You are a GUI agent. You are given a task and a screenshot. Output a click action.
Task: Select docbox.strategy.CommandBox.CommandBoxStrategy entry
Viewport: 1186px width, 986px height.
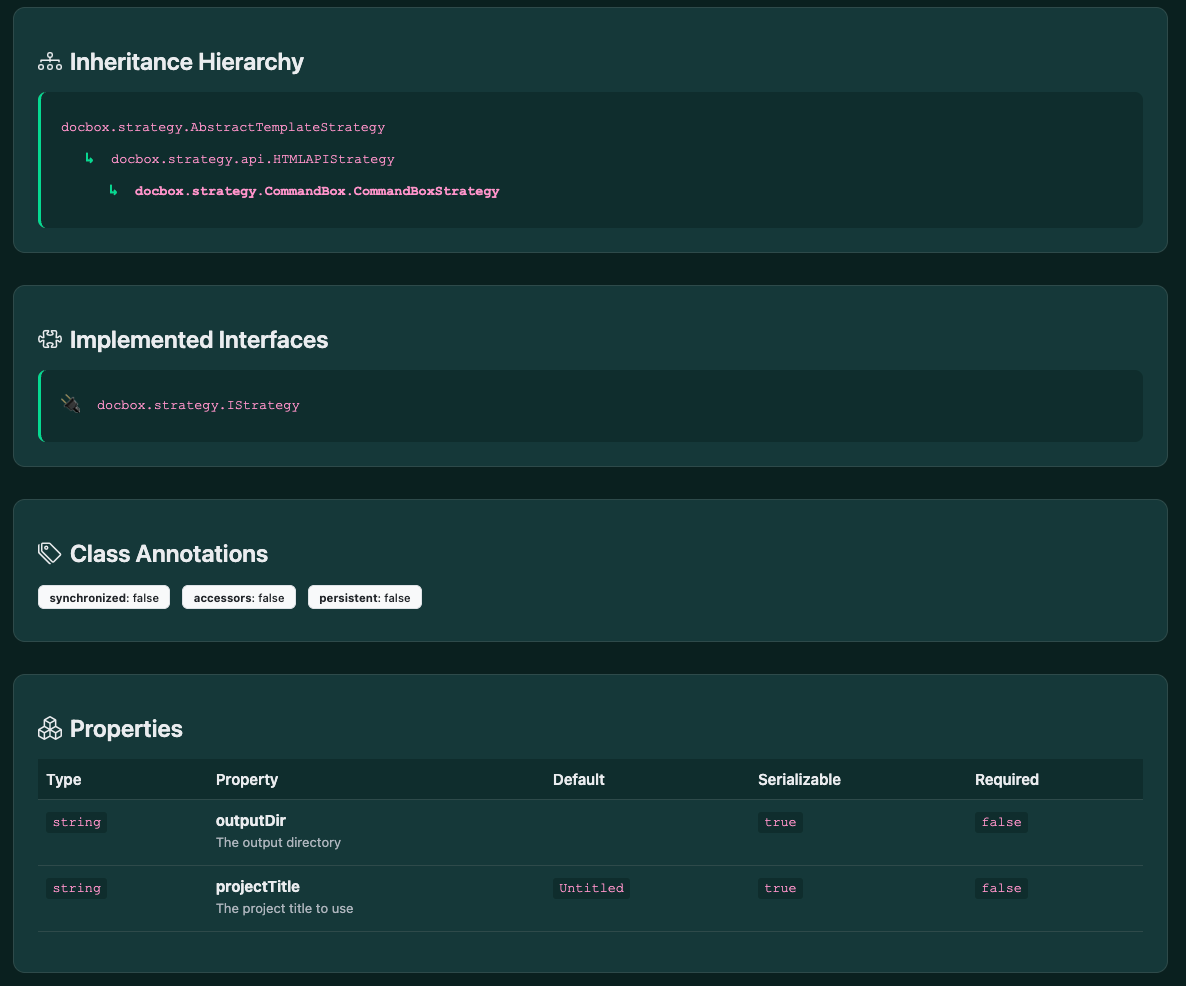tap(317, 191)
